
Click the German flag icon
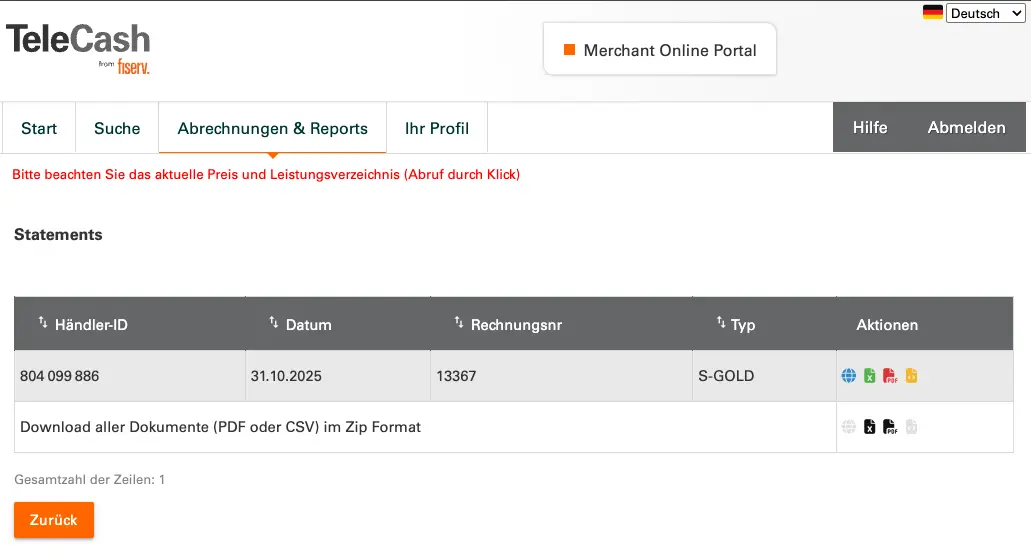coord(932,13)
